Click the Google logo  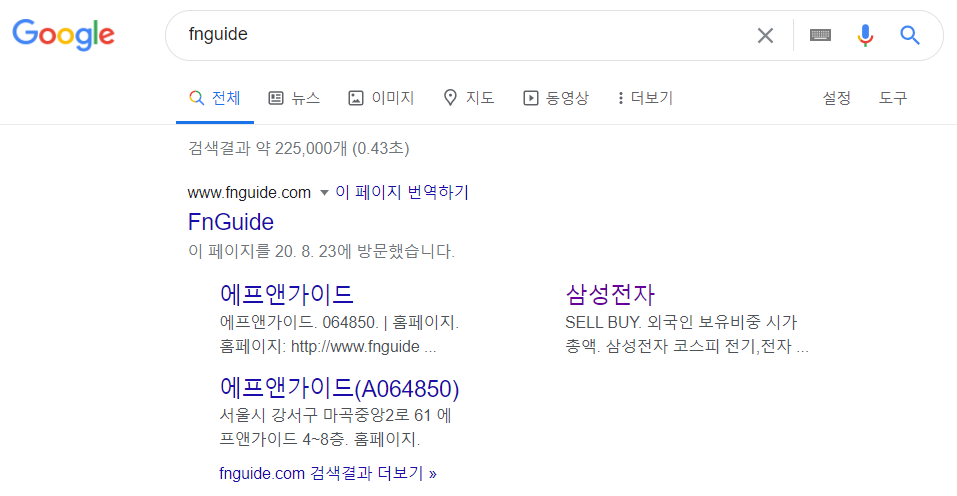click(x=63, y=35)
